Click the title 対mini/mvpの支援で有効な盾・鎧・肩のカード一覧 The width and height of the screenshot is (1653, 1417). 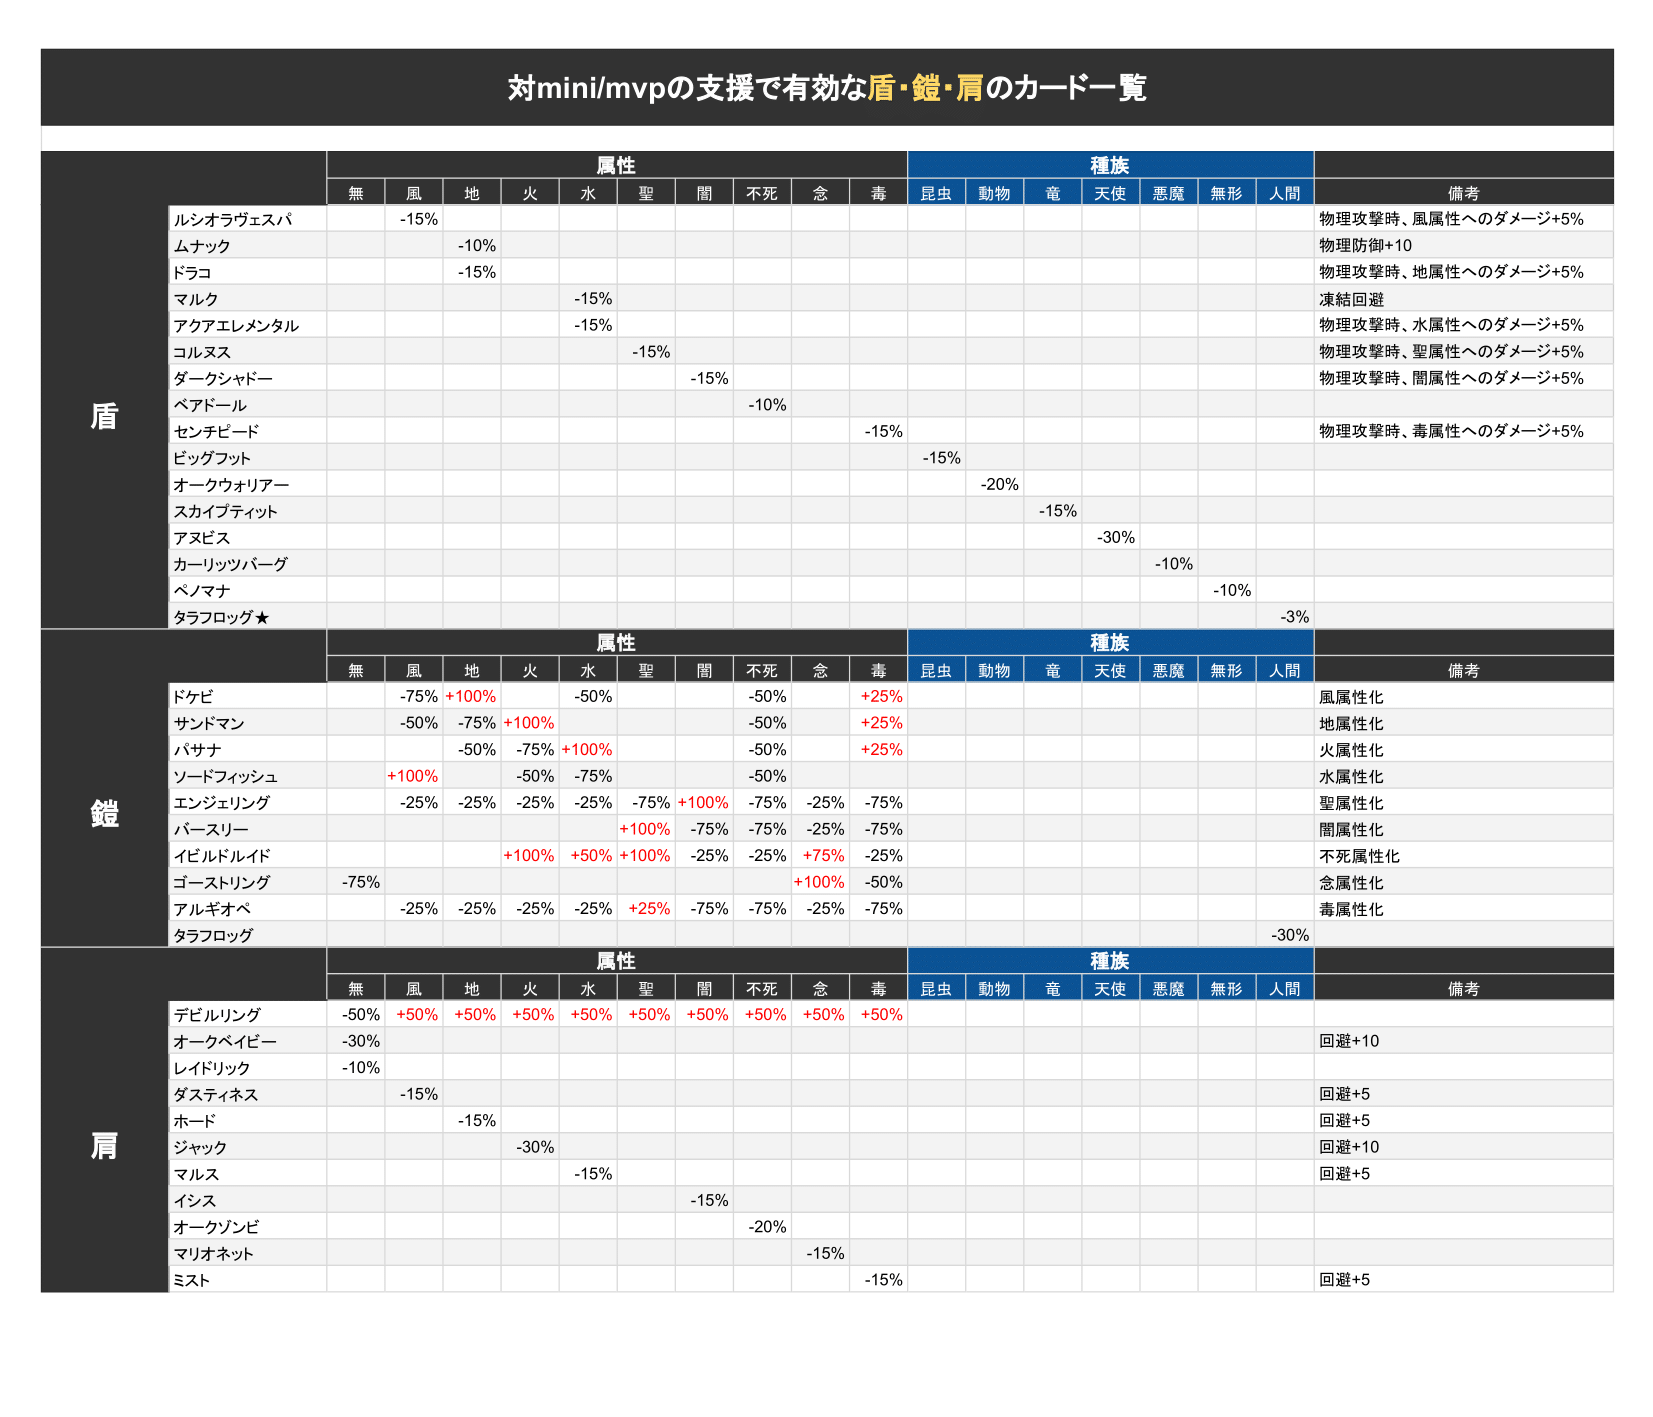click(x=826, y=88)
